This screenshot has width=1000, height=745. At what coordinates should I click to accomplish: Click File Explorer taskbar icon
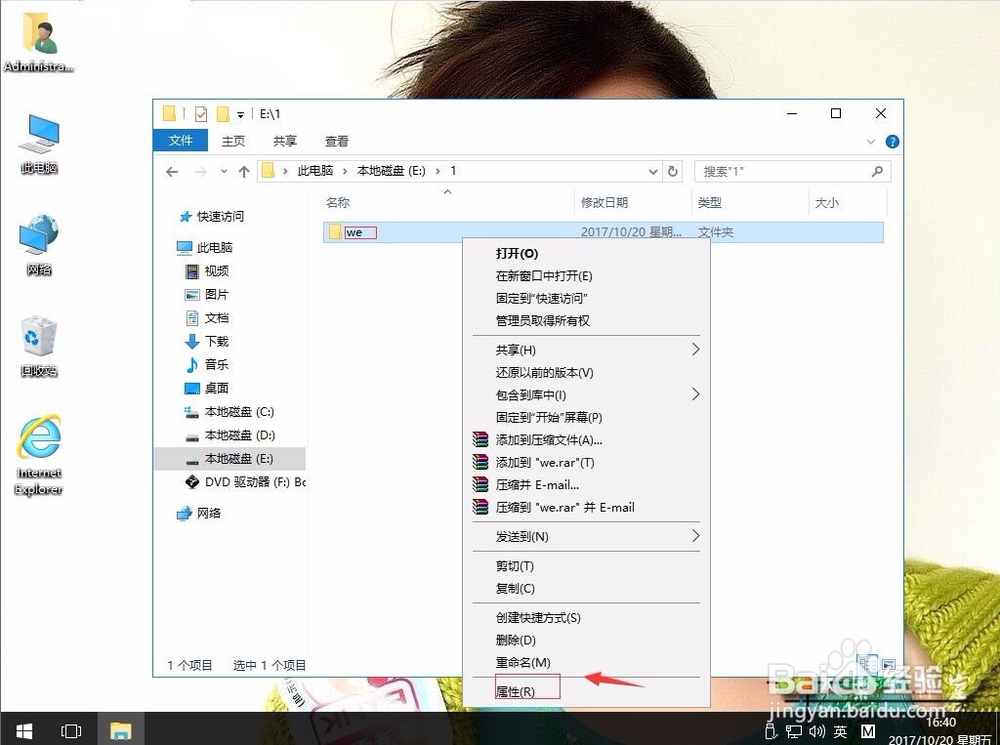click(x=121, y=730)
